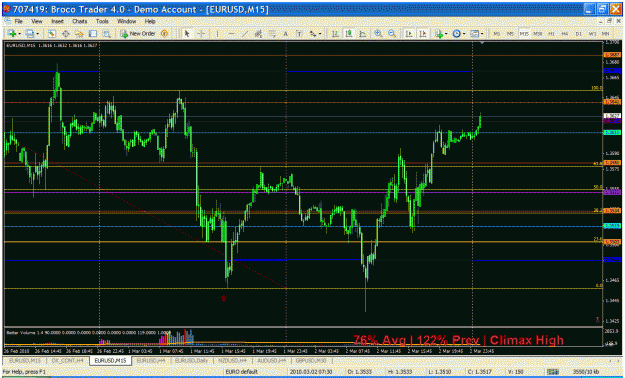Zoom out on the chart
Image resolution: width=625 pixels, height=378 pixels.
point(392,34)
